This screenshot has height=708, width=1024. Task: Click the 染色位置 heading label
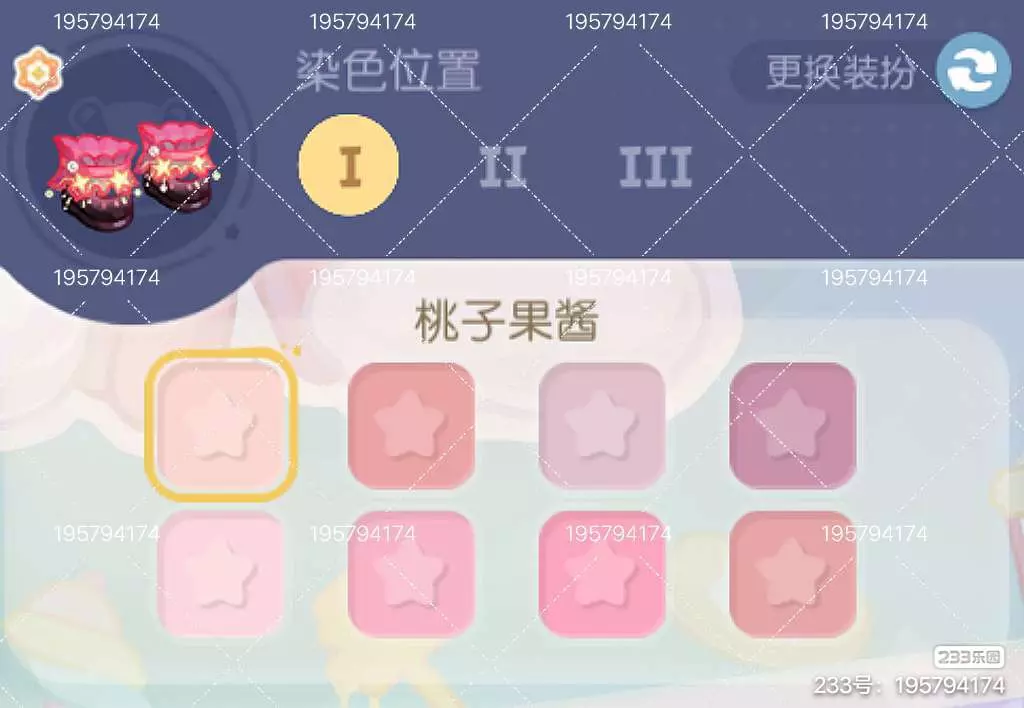(389, 71)
